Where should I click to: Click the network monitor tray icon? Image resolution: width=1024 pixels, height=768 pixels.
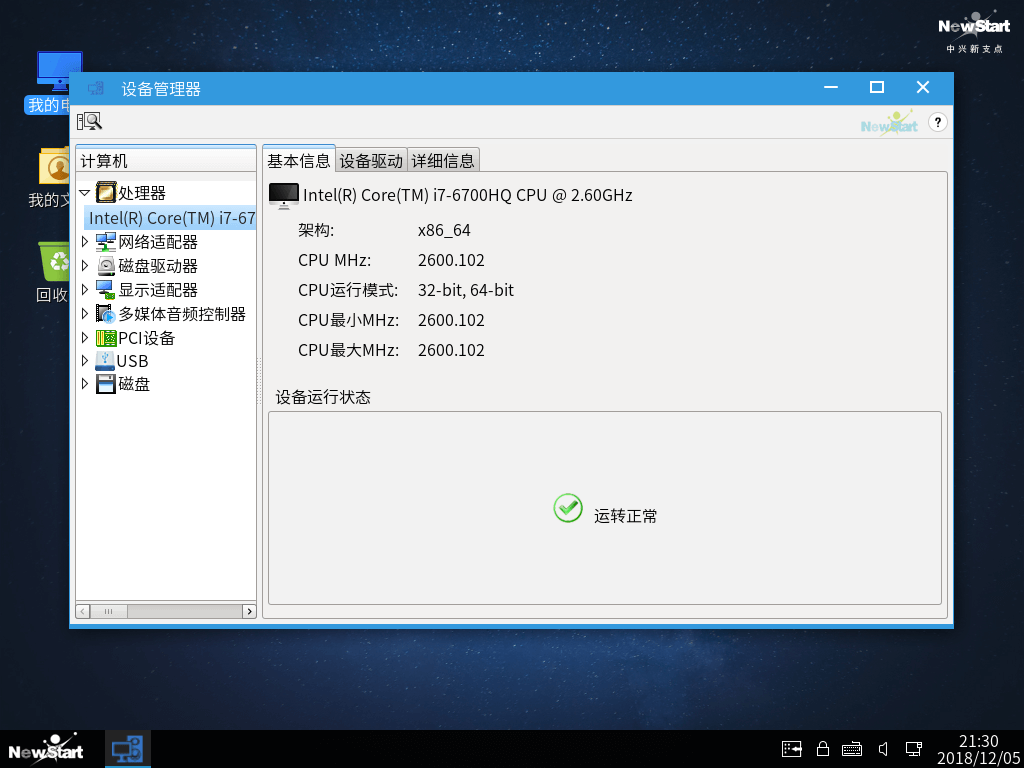pos(913,748)
